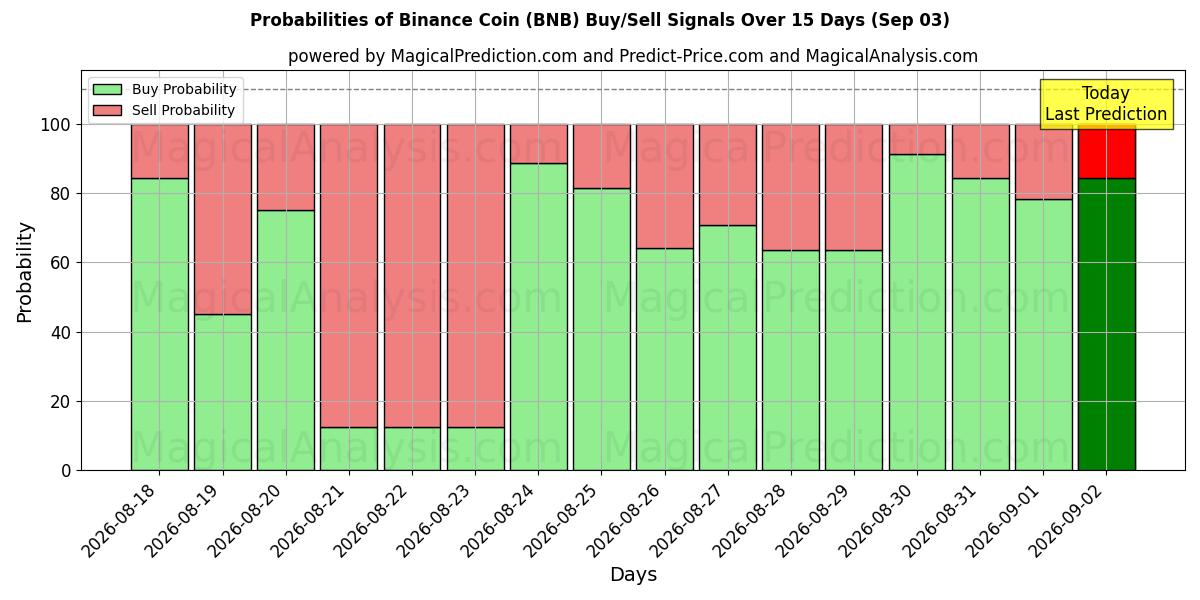Screen dimensions: 1200x600
Task: Click the chart title about Binance Coin
Action: (x=600, y=20)
